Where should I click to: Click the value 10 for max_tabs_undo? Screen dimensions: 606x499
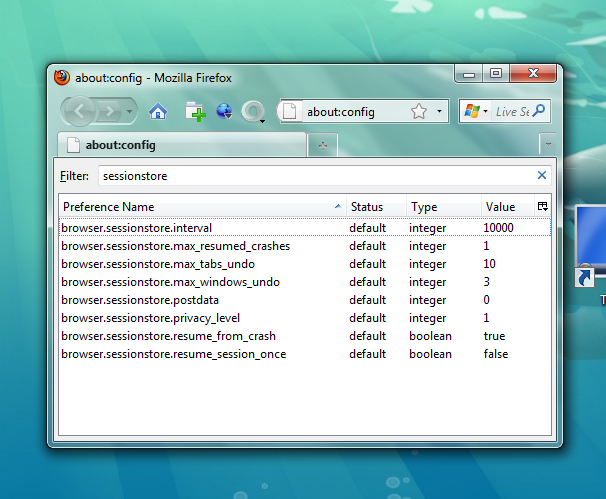489,264
